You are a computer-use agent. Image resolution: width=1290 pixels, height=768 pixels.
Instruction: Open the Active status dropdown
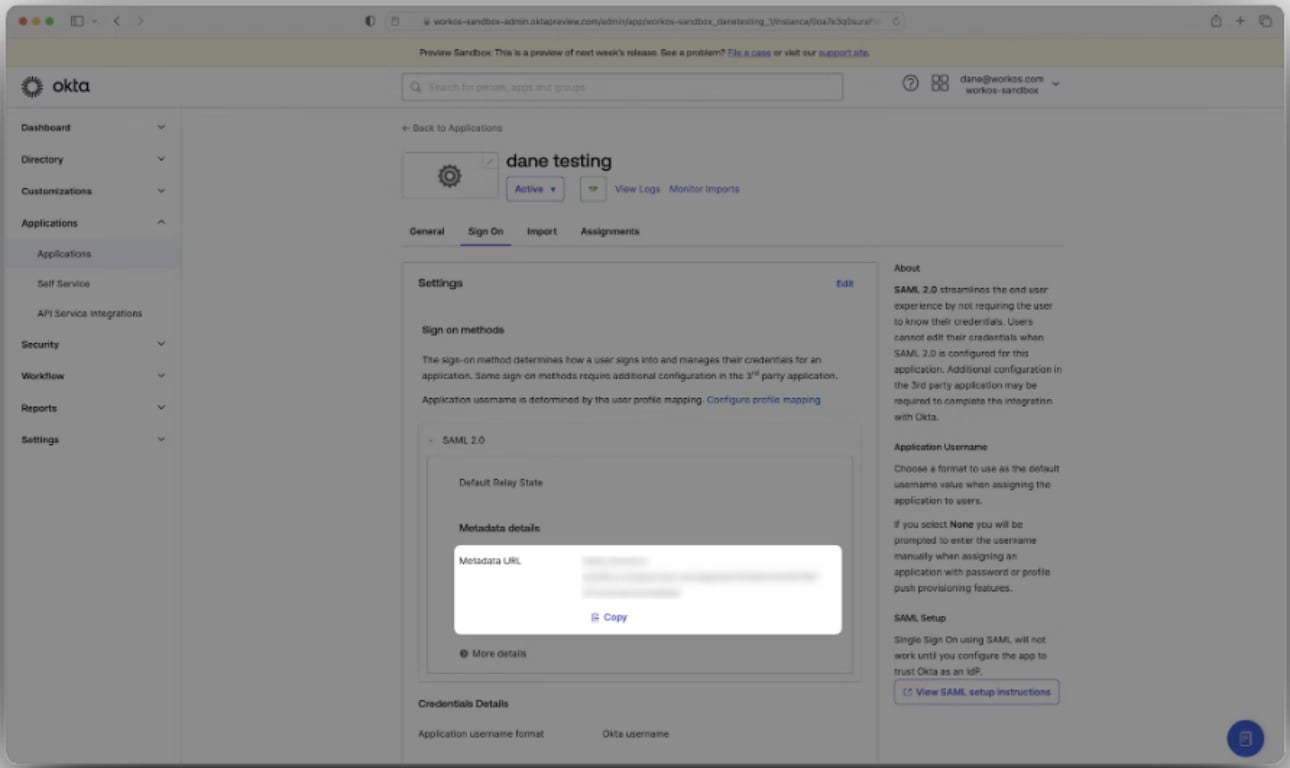pyautogui.click(x=535, y=189)
